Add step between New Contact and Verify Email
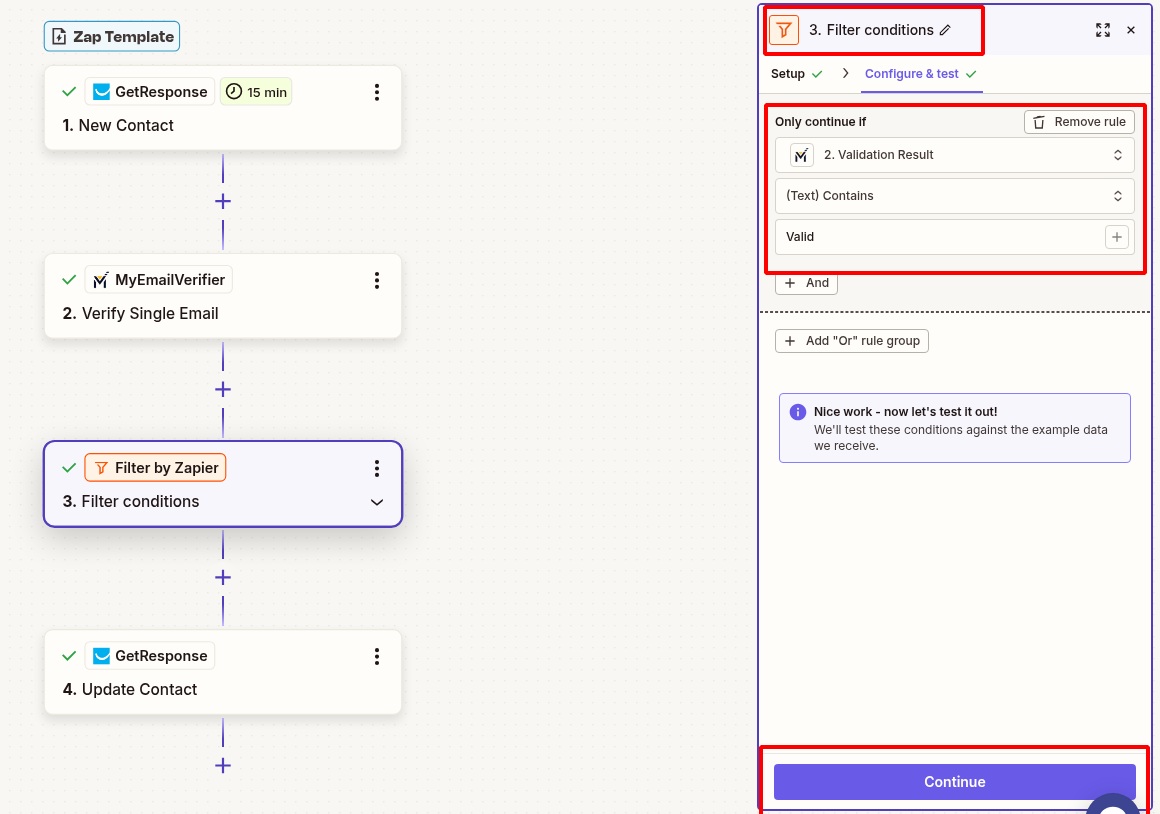This screenshot has height=814, width=1160. point(223,201)
